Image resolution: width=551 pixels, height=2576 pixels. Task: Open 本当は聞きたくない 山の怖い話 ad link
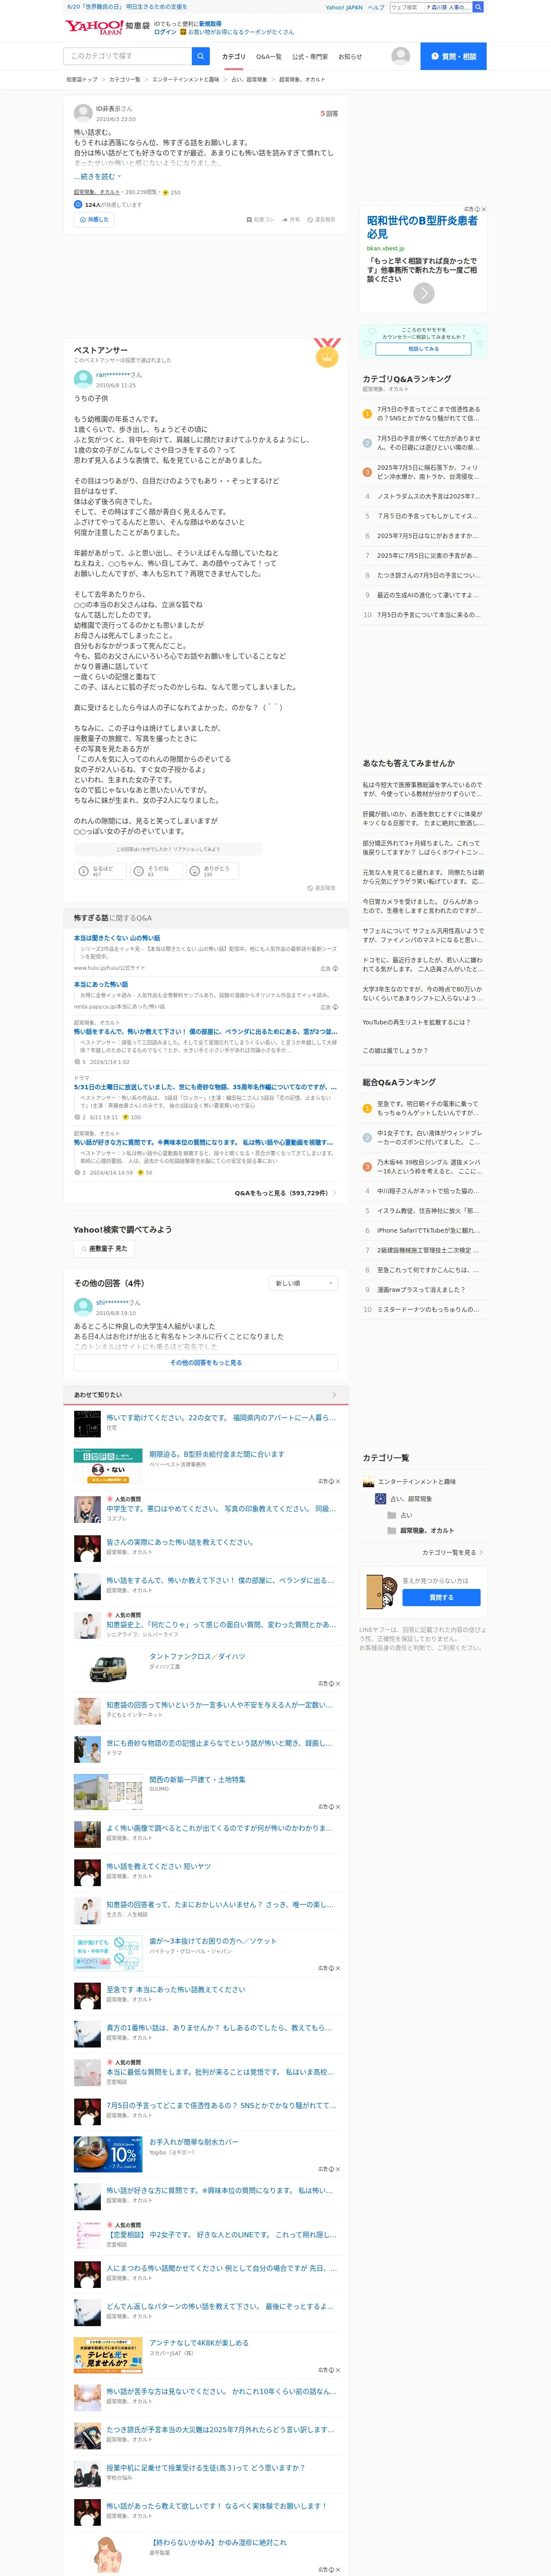click(117, 938)
